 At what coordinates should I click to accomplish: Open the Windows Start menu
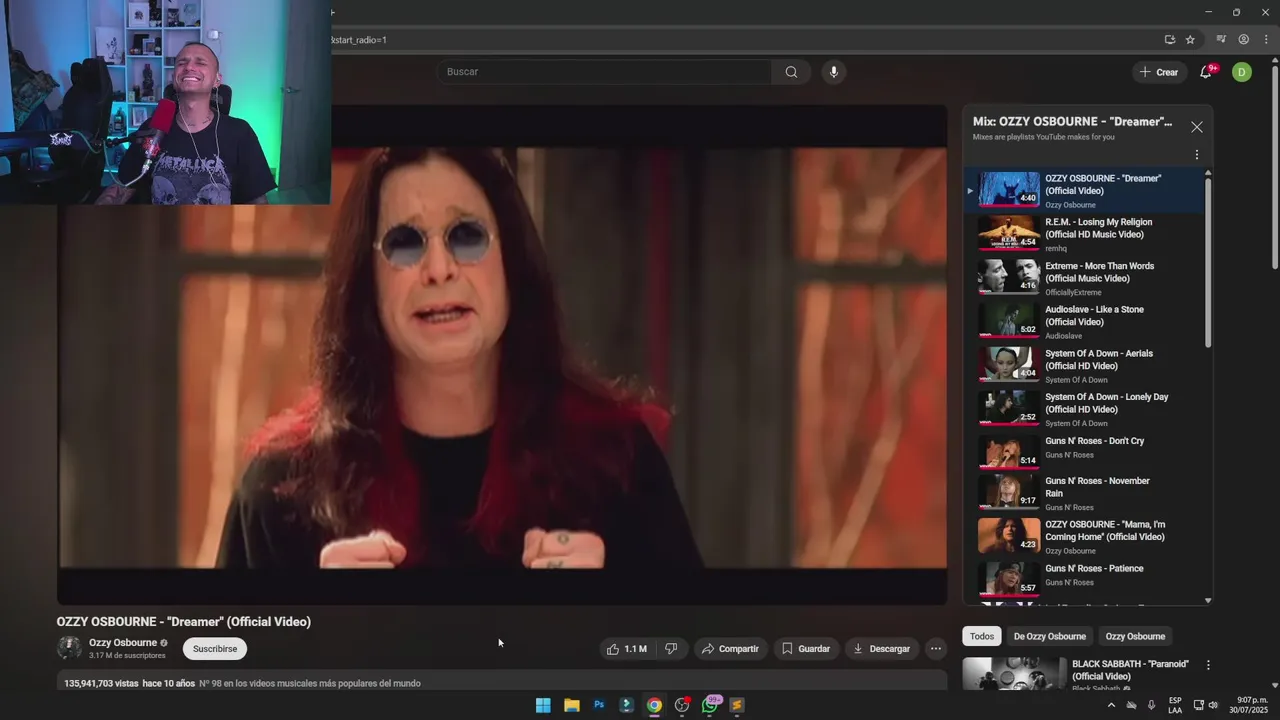(x=543, y=705)
